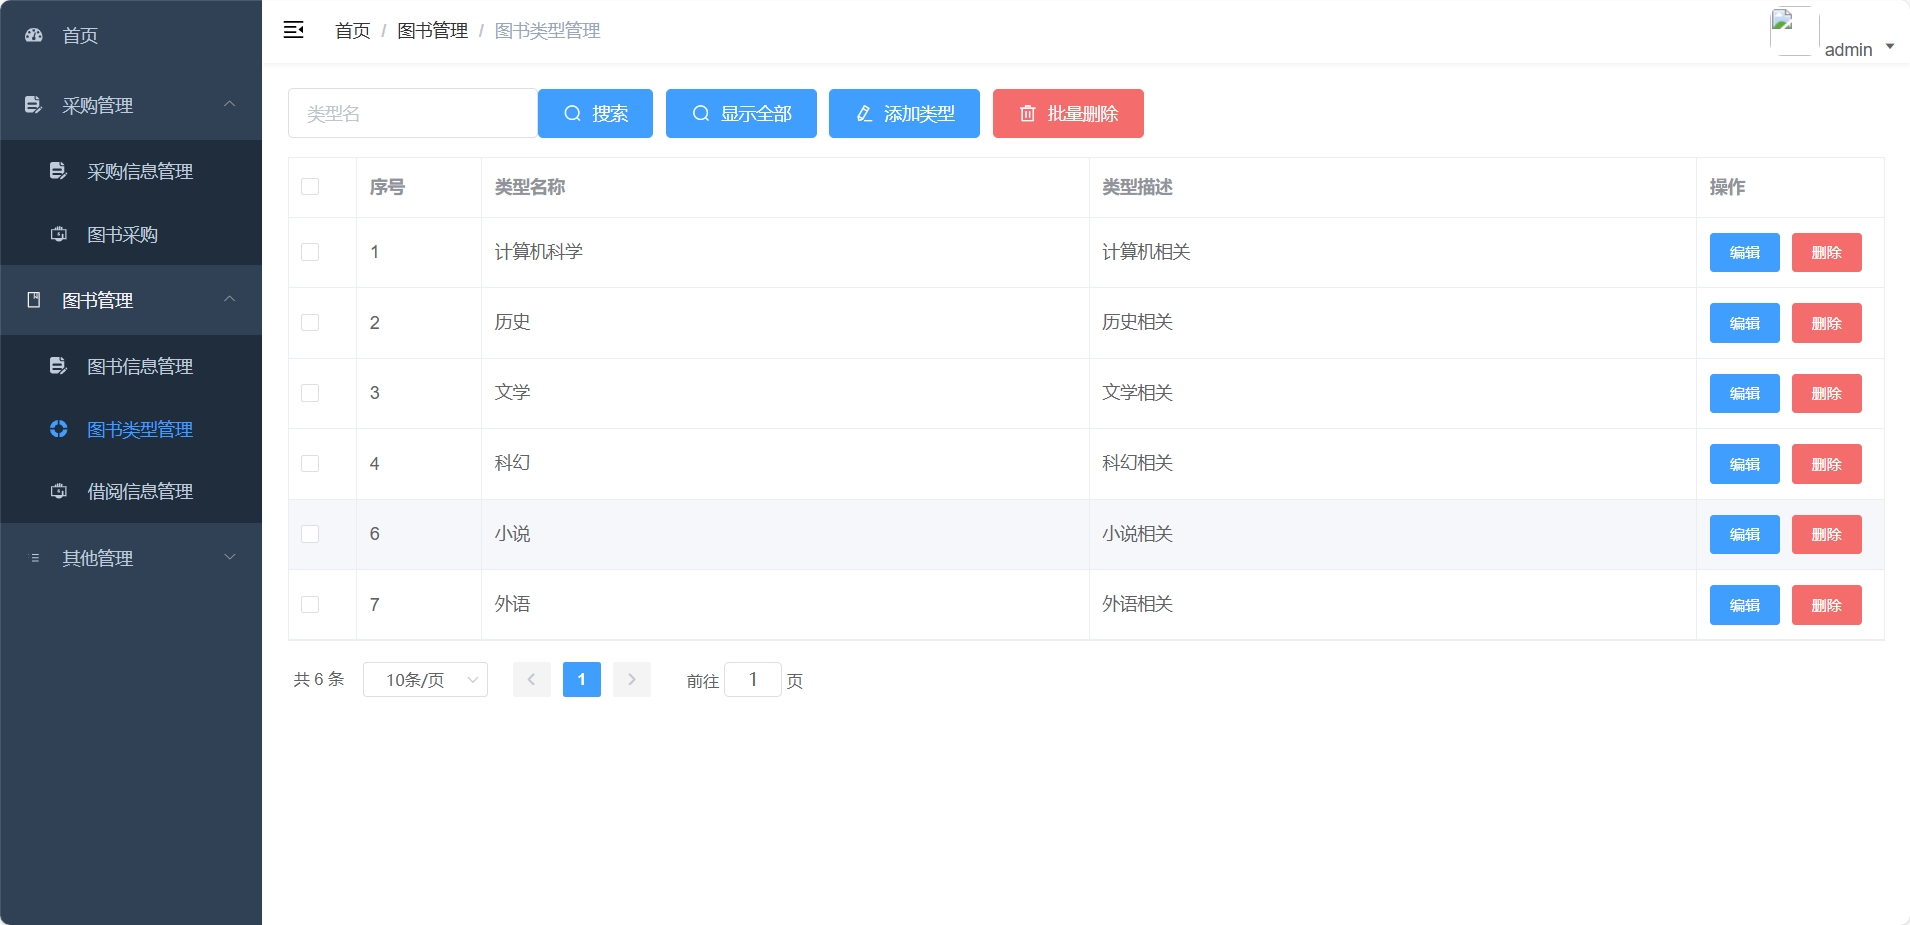This screenshot has height=925, width=1910.
Task: Check the 科幻 row checkbox
Action: click(x=310, y=463)
